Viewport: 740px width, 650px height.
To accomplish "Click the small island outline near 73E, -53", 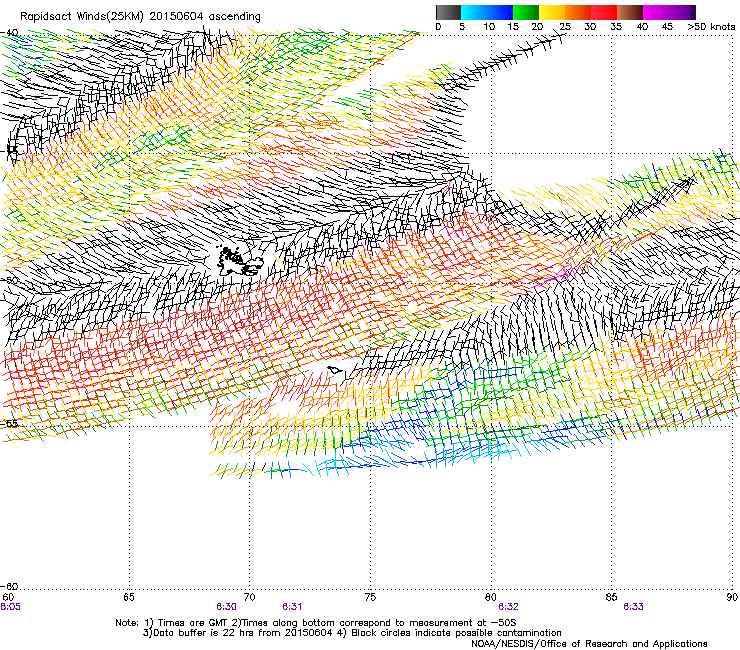I will (x=335, y=370).
